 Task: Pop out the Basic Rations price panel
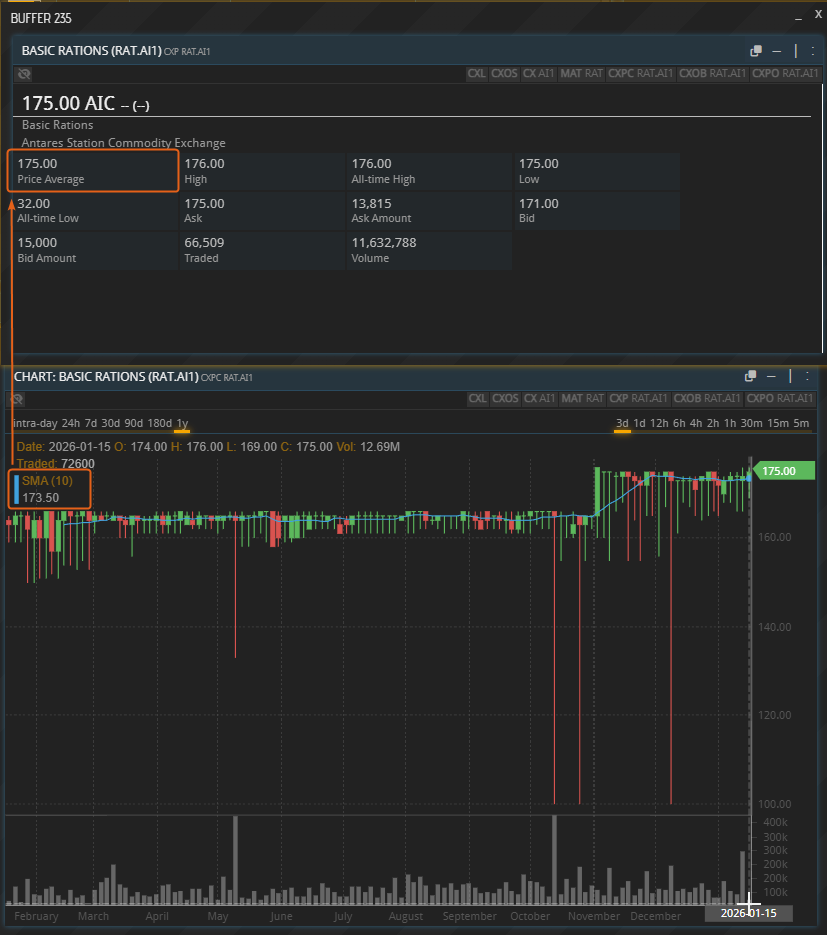pyautogui.click(x=756, y=51)
